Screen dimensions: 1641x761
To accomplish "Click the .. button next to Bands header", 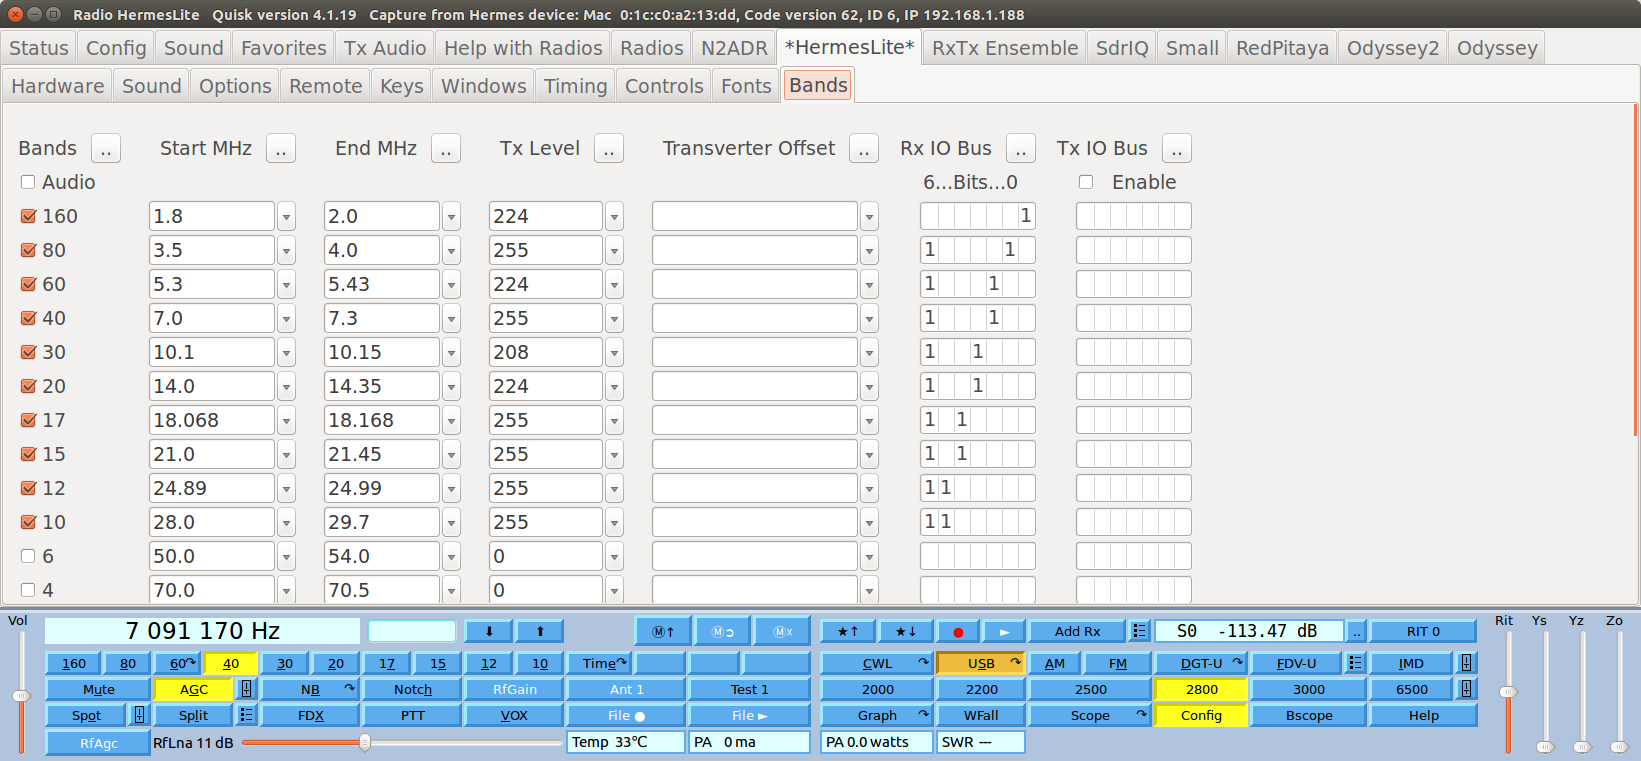I will 106,148.
